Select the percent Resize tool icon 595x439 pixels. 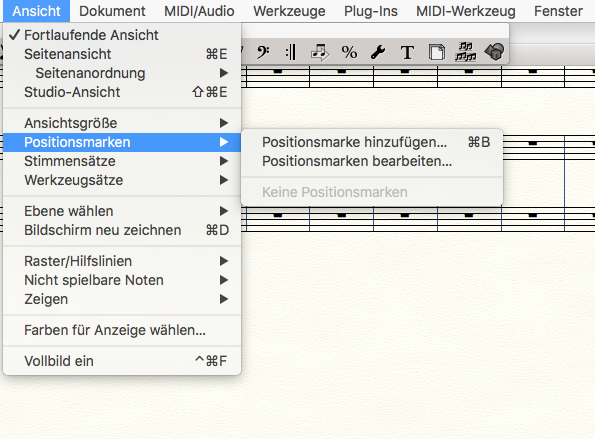(x=349, y=52)
